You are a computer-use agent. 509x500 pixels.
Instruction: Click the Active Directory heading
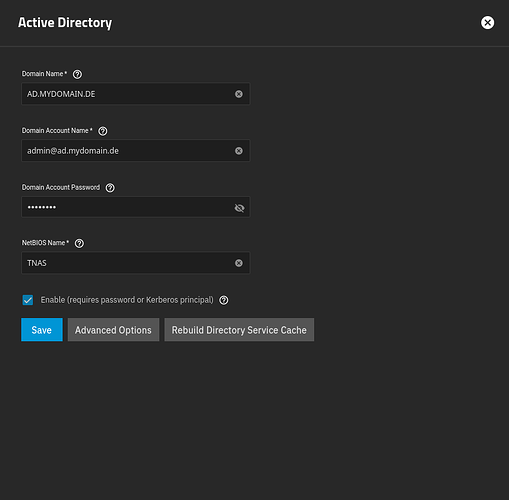point(65,23)
